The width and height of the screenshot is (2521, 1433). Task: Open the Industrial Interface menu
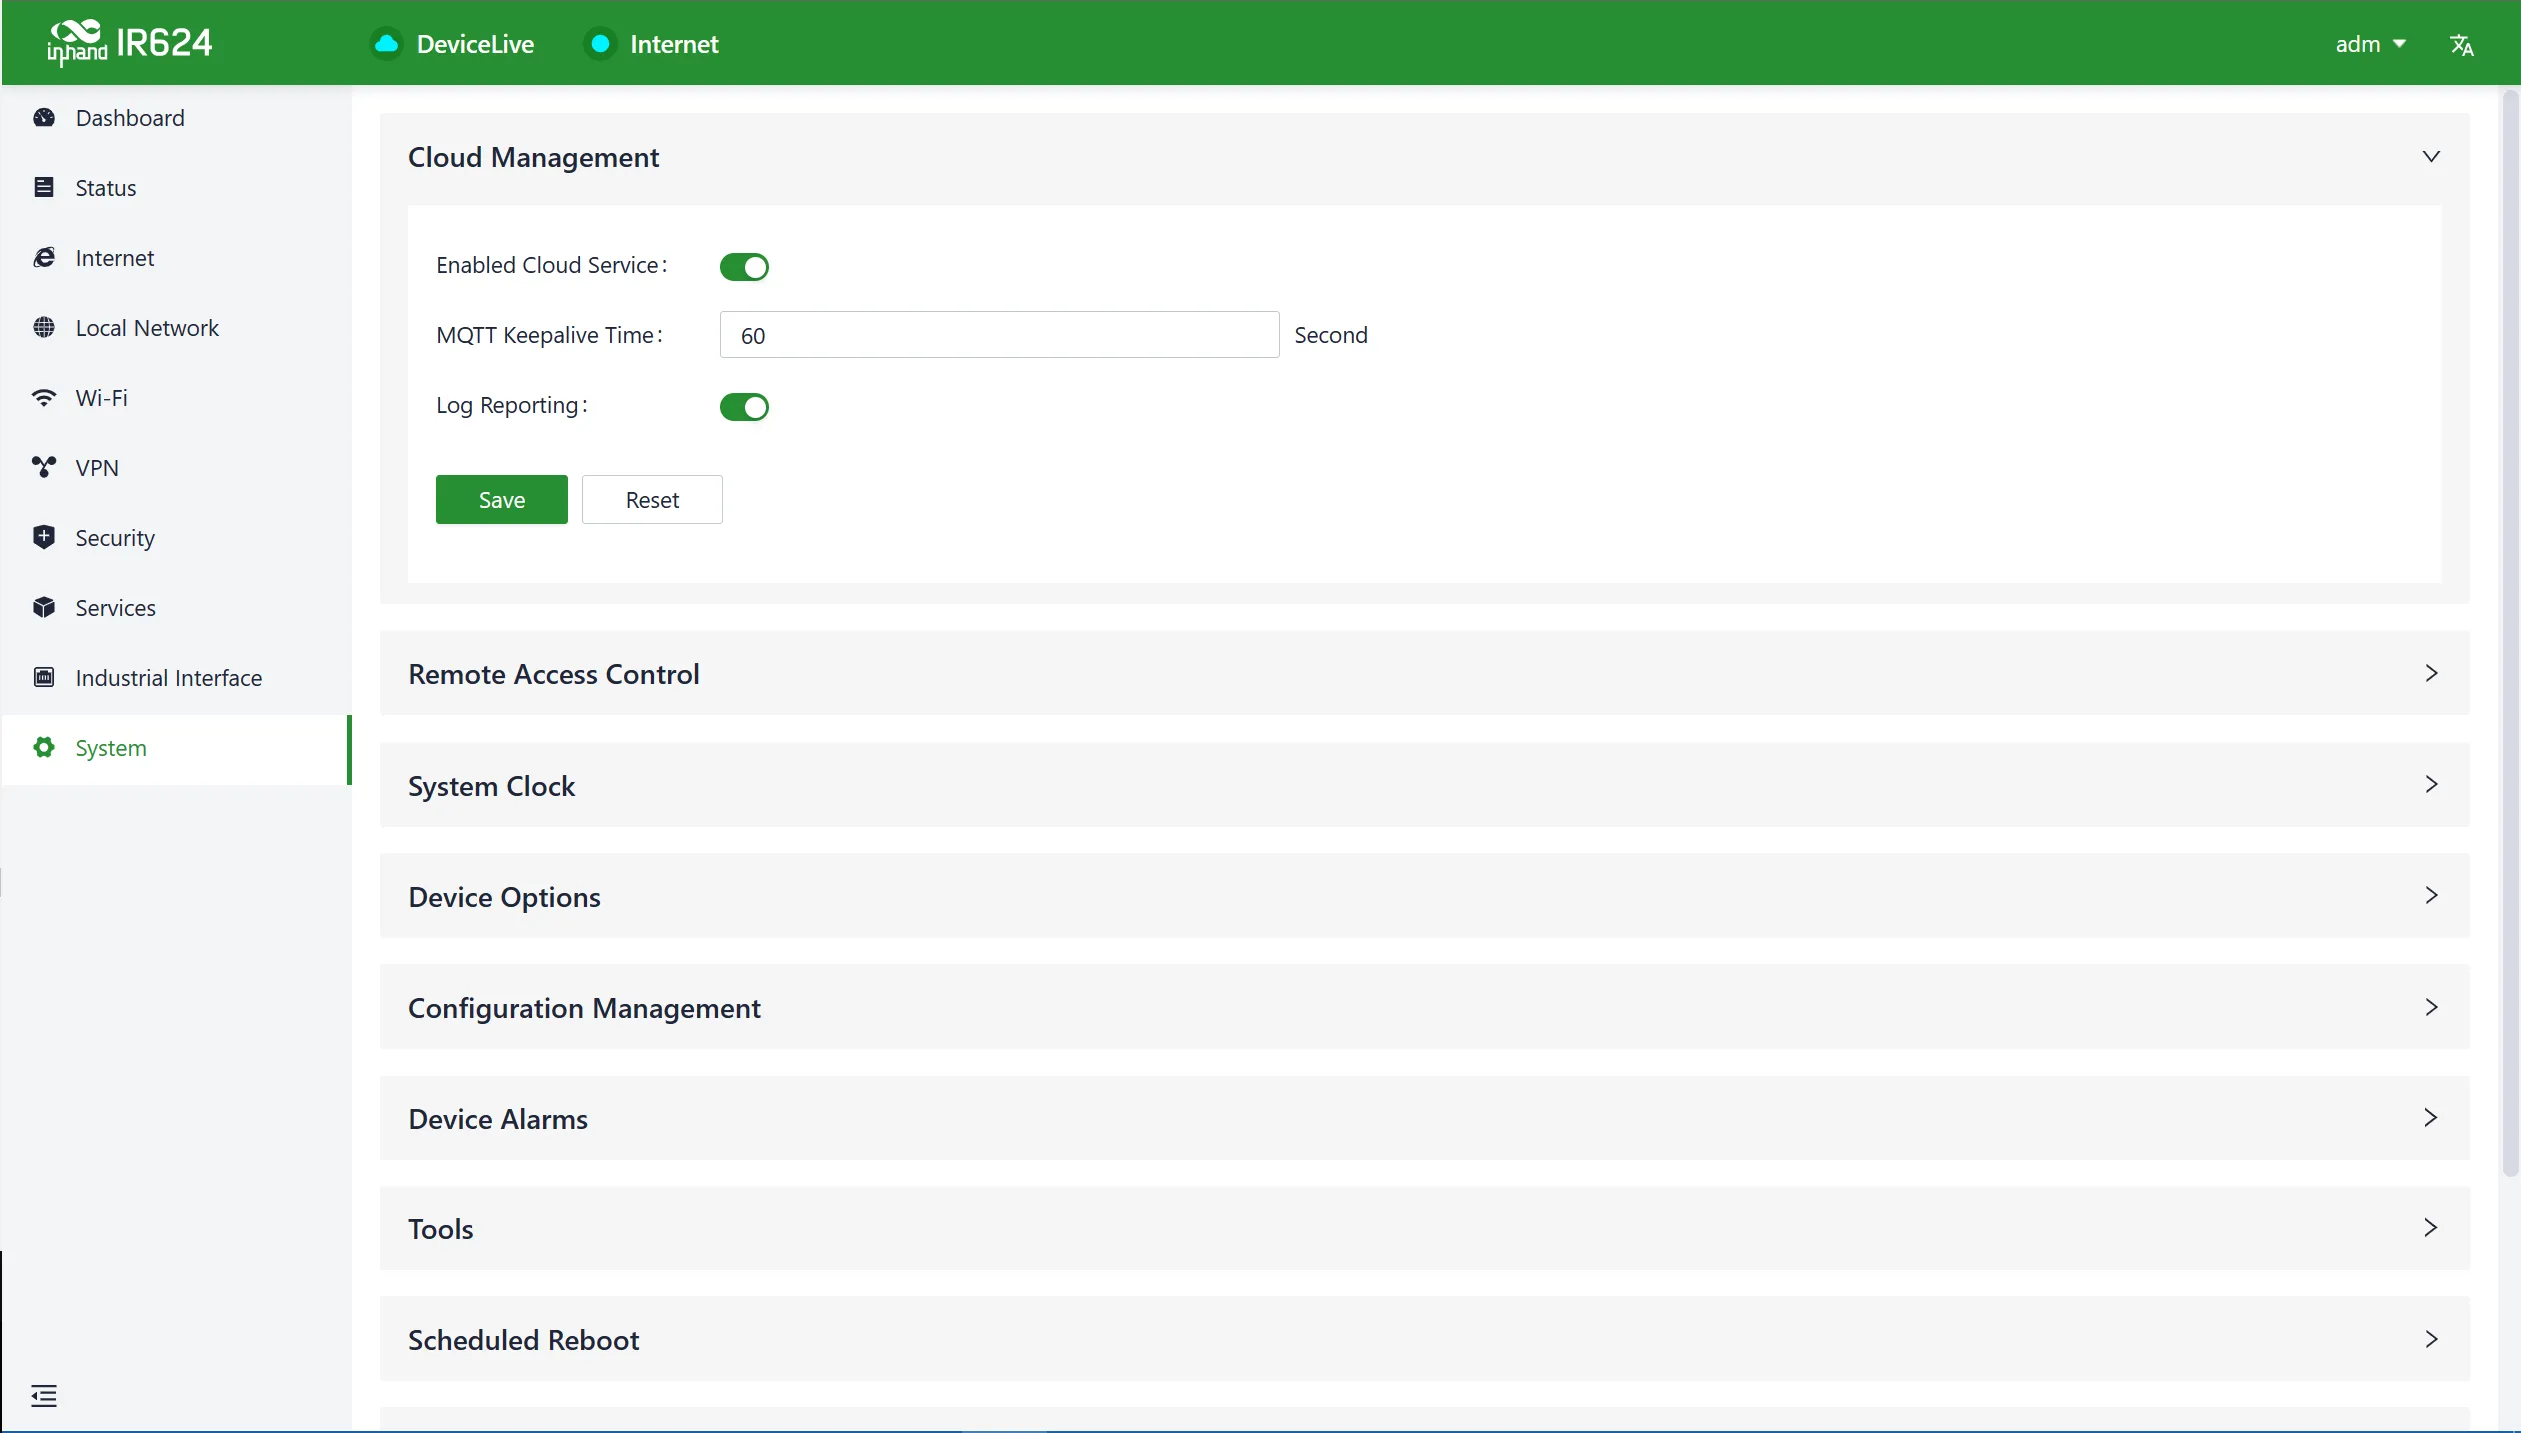click(x=177, y=678)
